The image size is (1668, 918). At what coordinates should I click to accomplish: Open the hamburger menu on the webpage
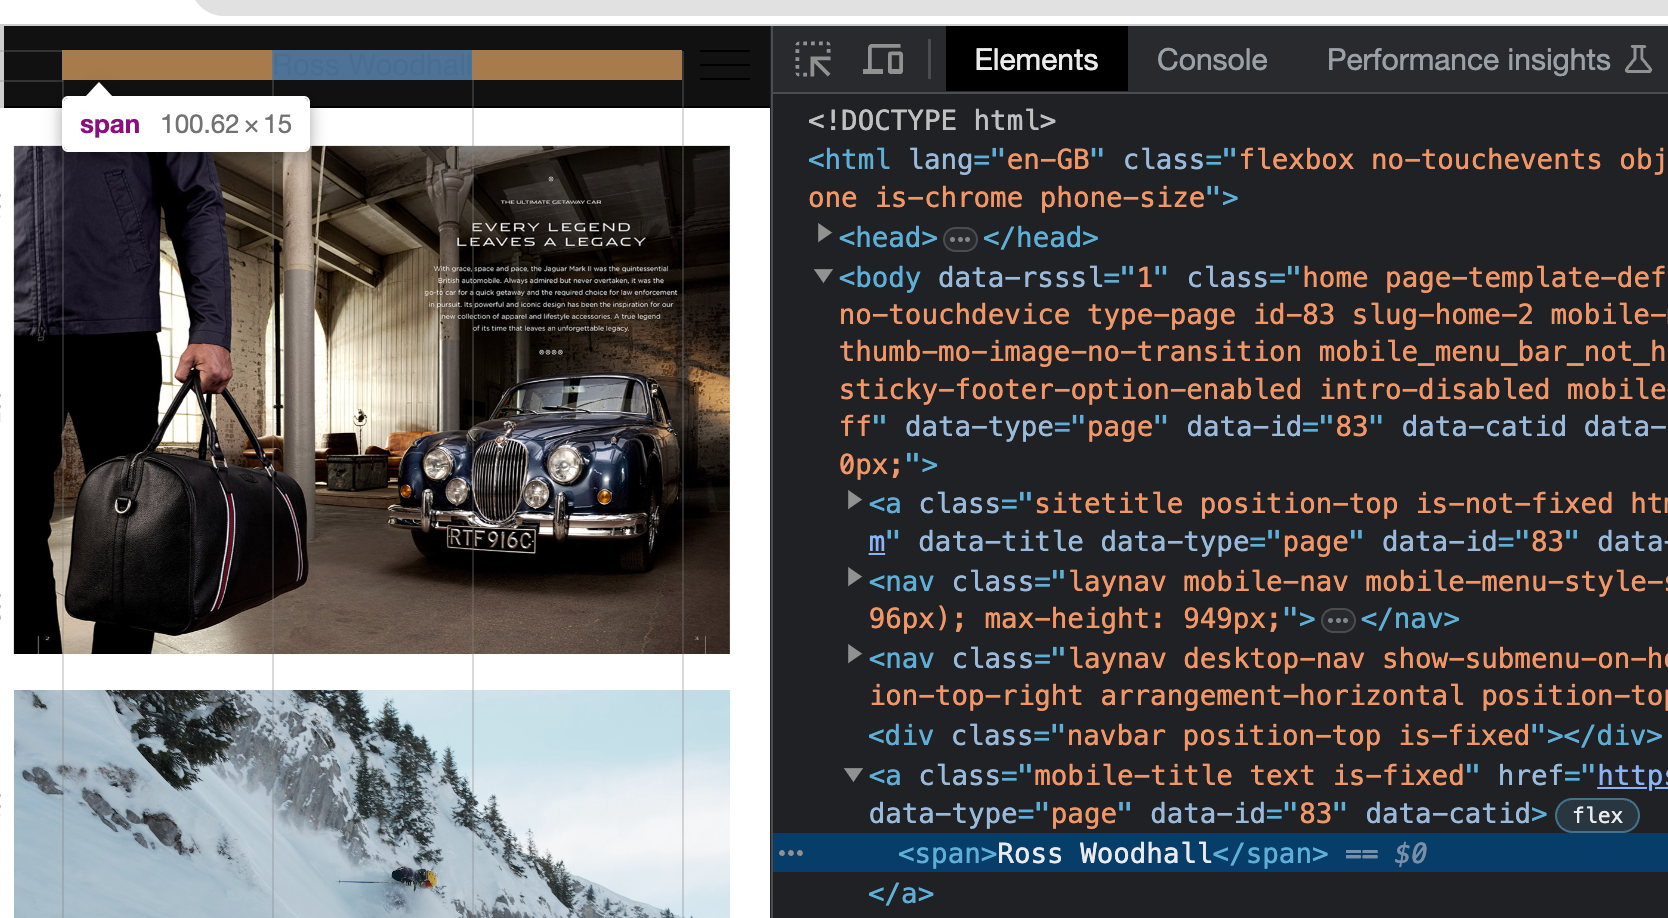pyautogui.click(x=724, y=65)
